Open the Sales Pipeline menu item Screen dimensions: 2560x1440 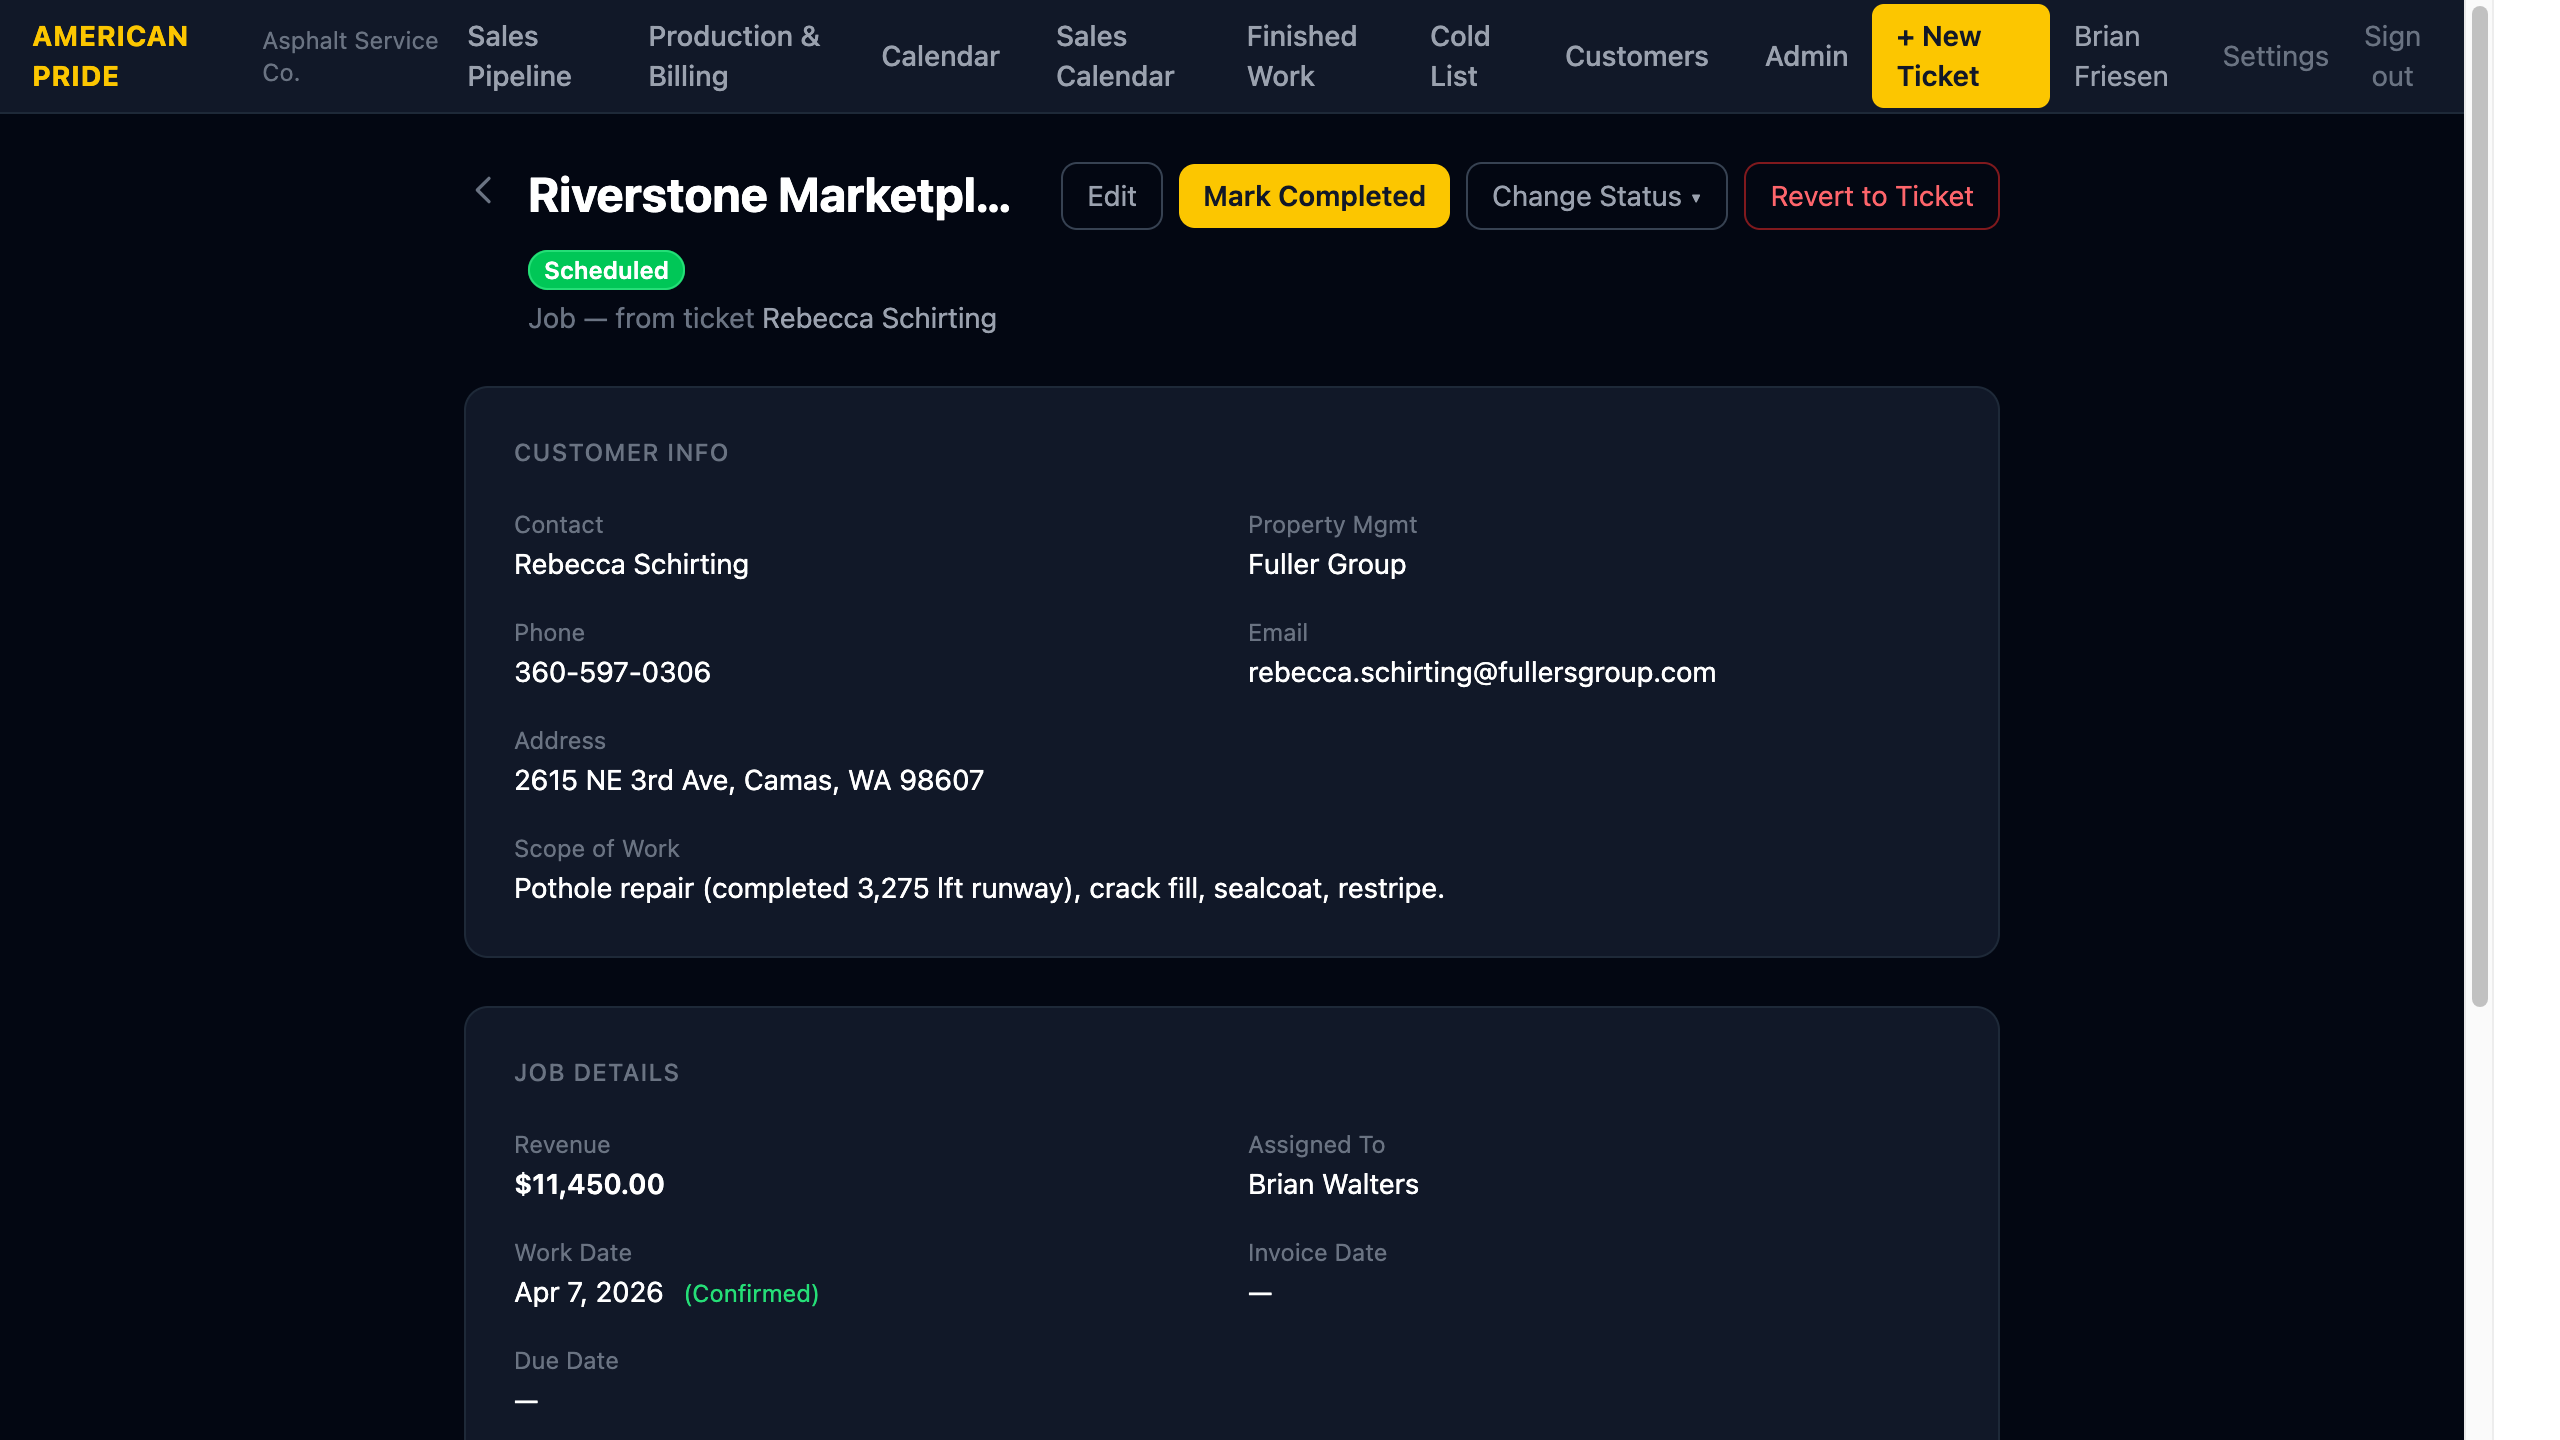point(519,56)
